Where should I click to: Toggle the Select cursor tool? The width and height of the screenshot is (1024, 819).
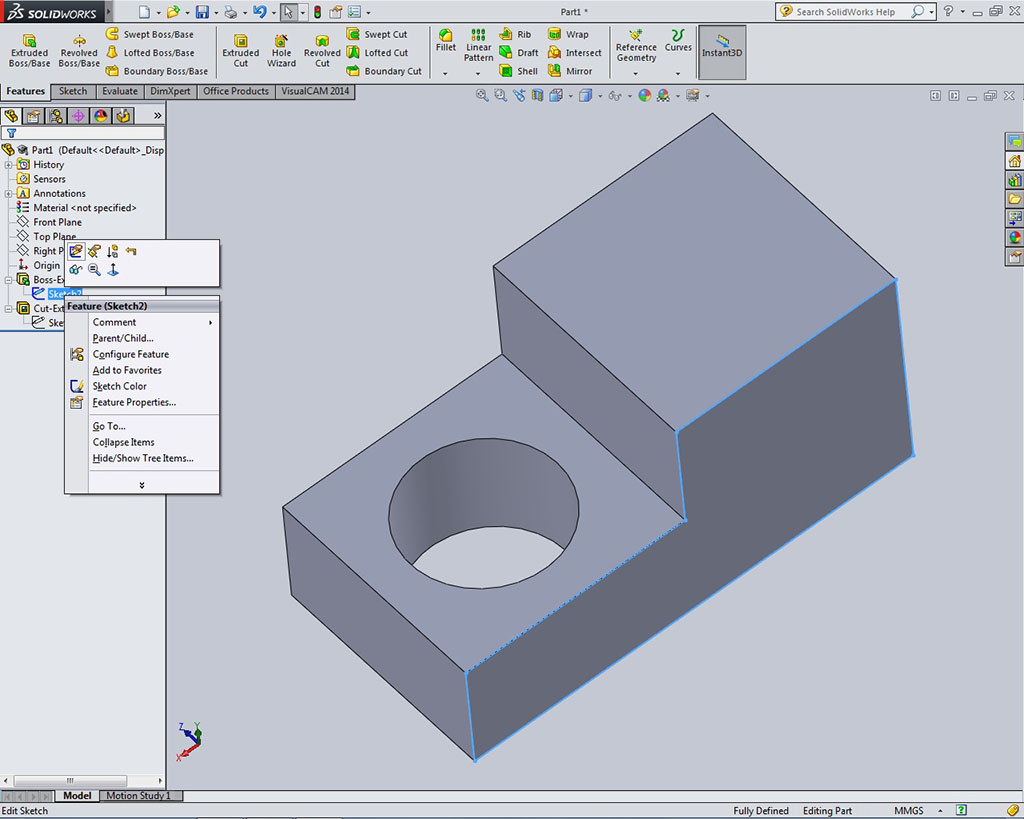(288, 12)
